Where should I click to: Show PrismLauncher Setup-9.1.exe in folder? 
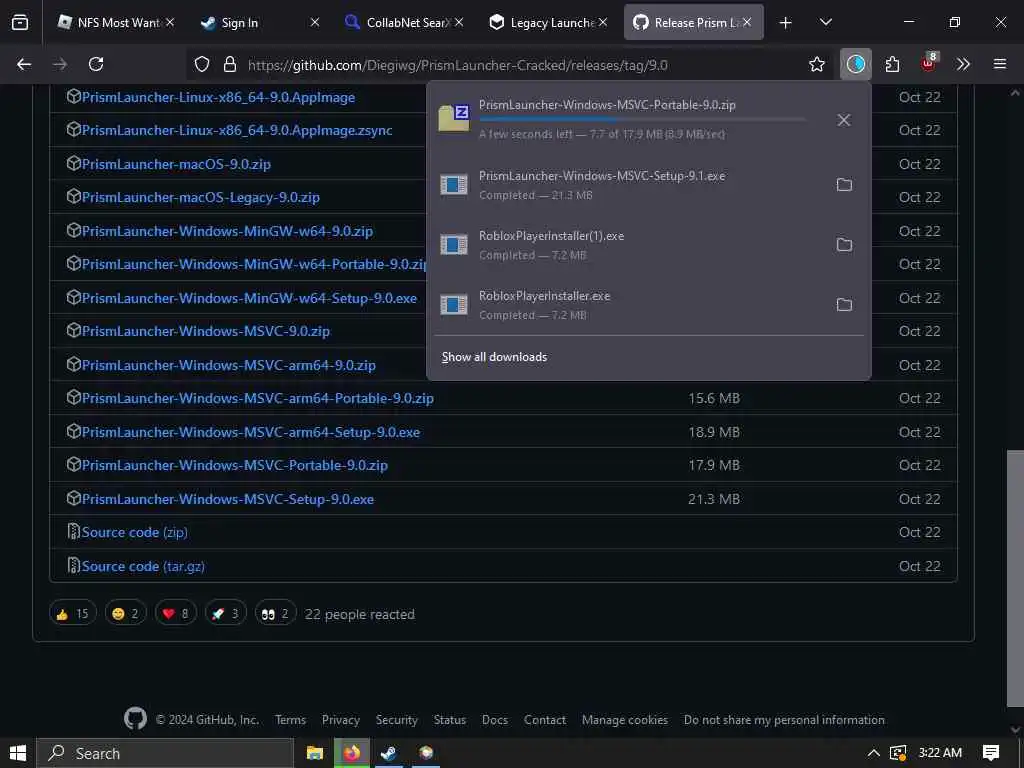(x=844, y=185)
